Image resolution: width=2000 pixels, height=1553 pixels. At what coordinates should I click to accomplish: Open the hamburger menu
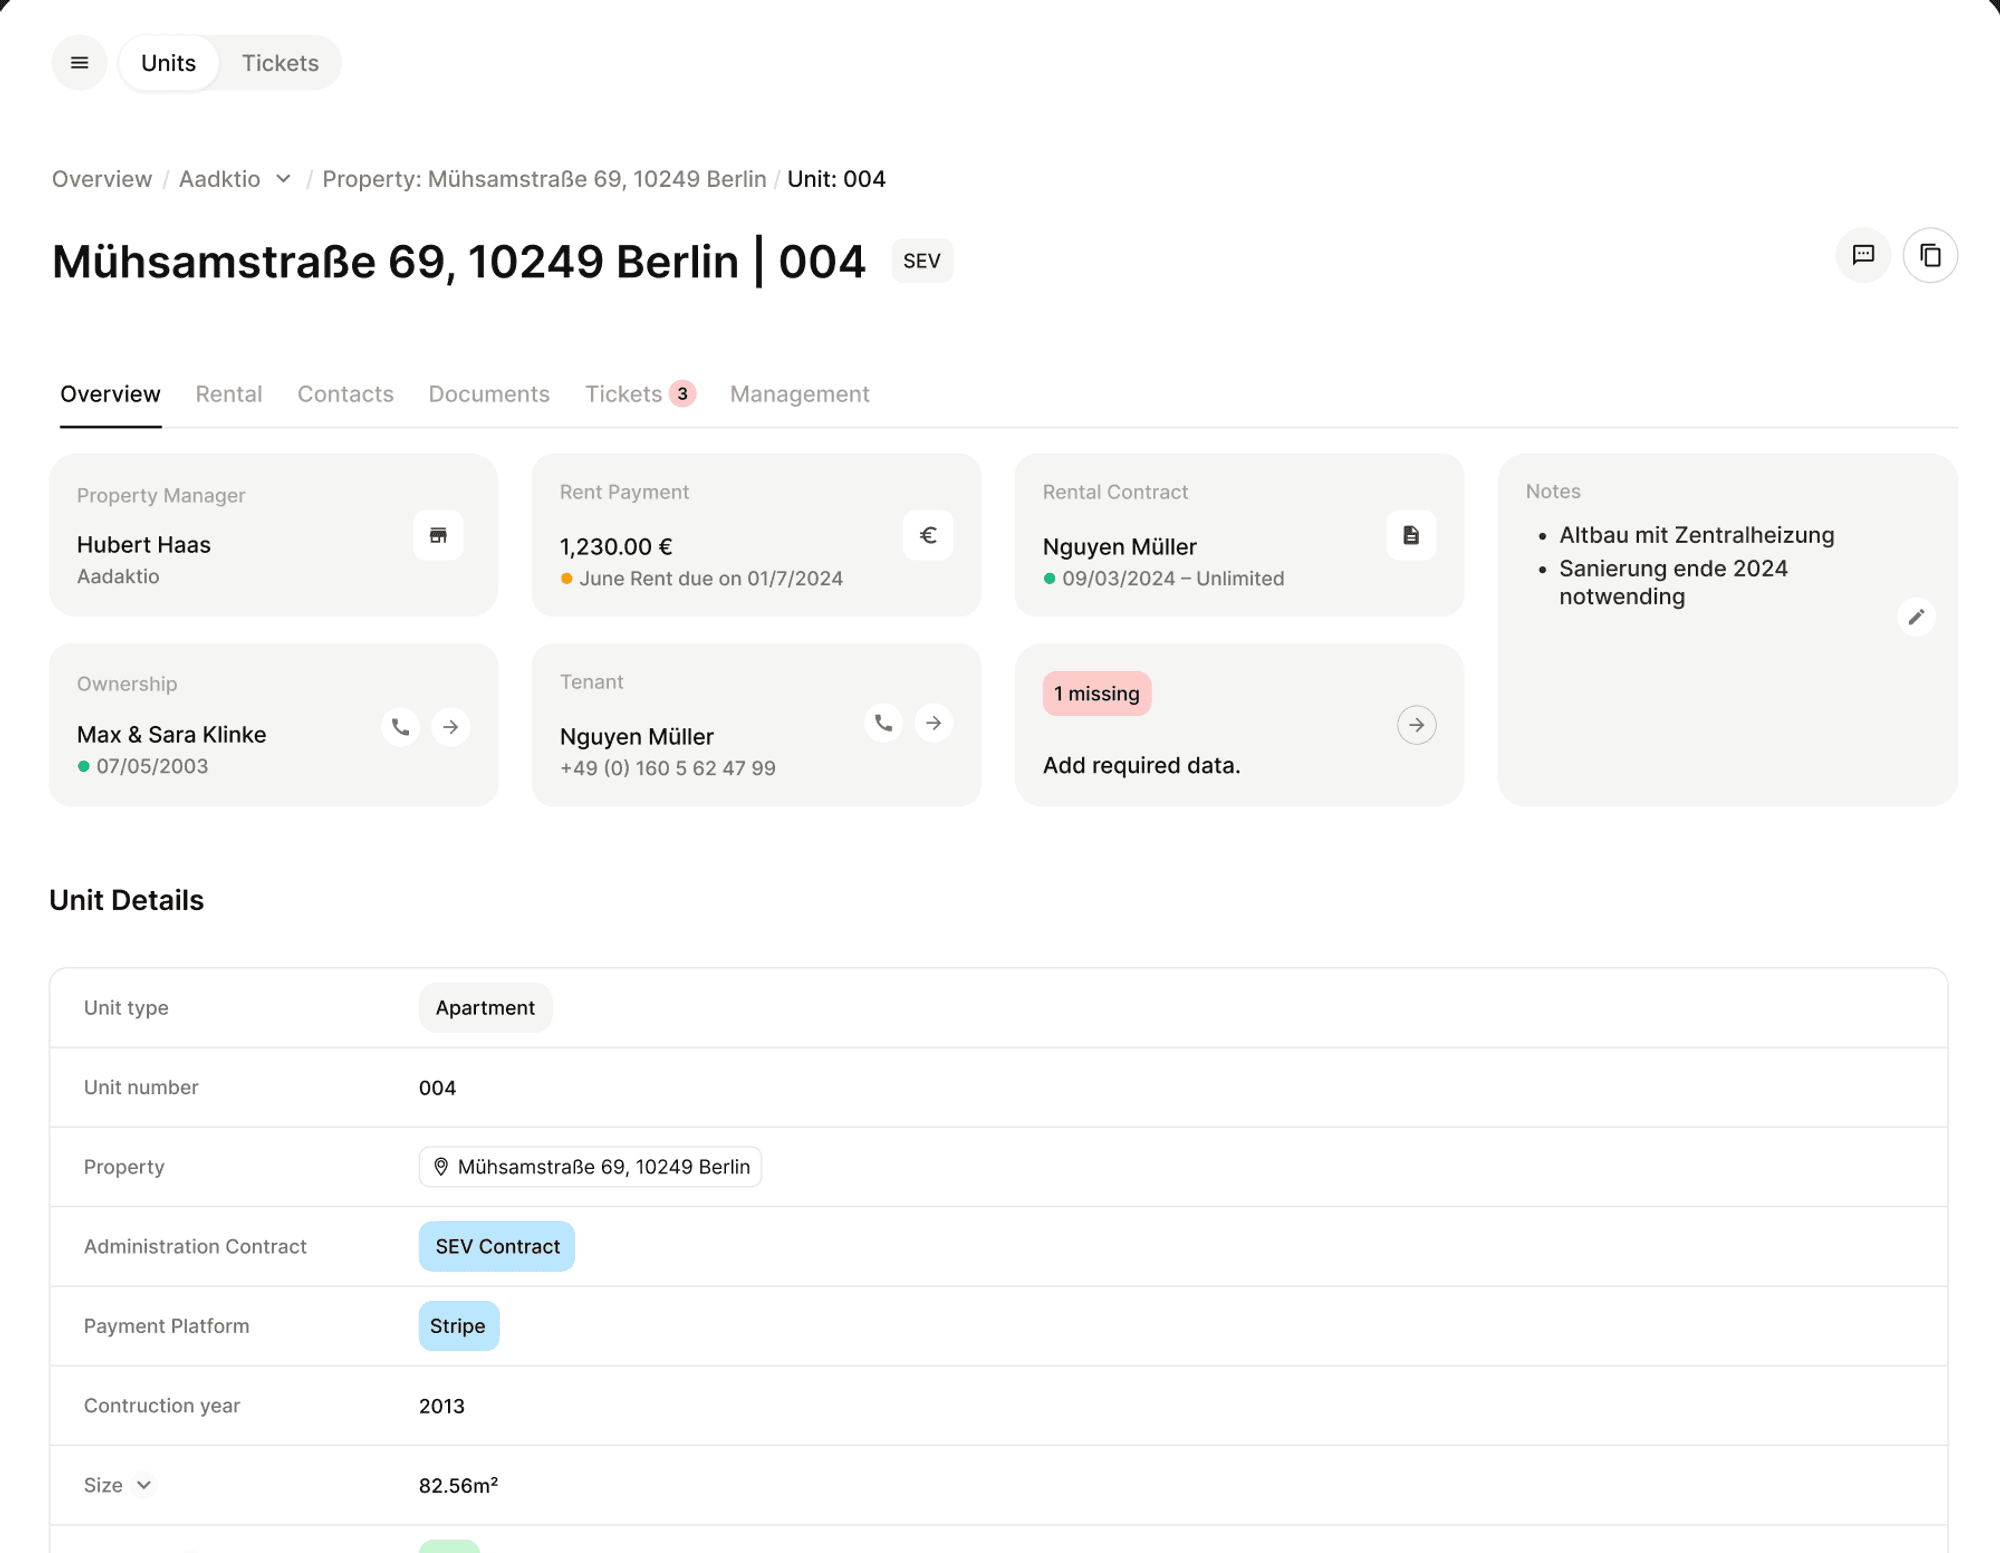79,63
